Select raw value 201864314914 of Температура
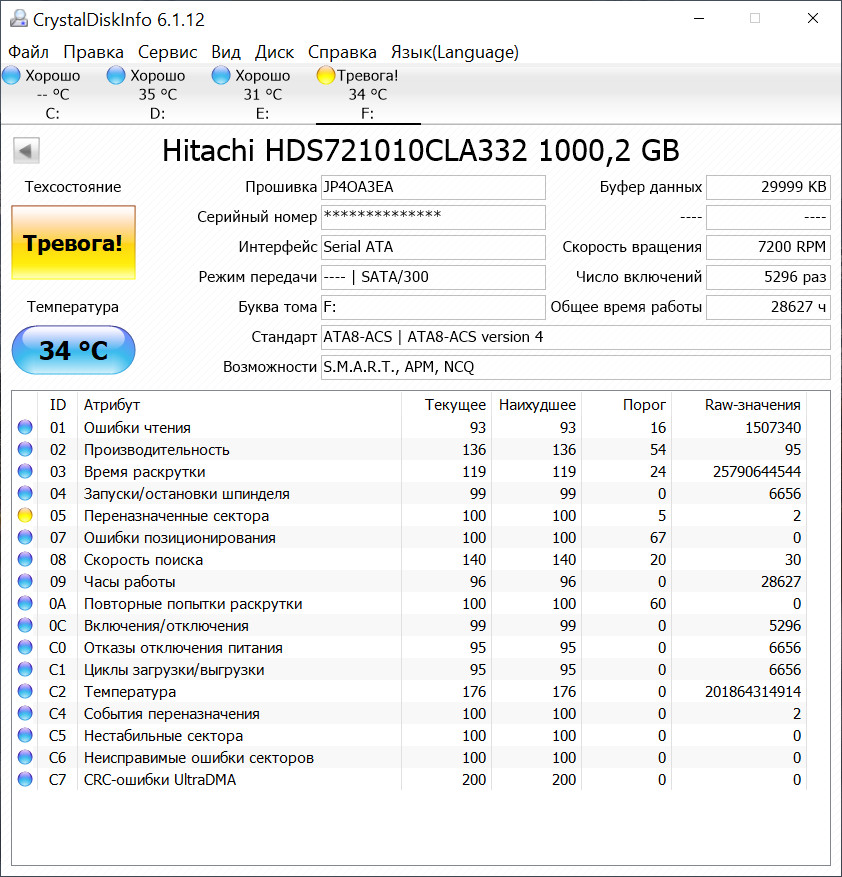 coord(752,691)
